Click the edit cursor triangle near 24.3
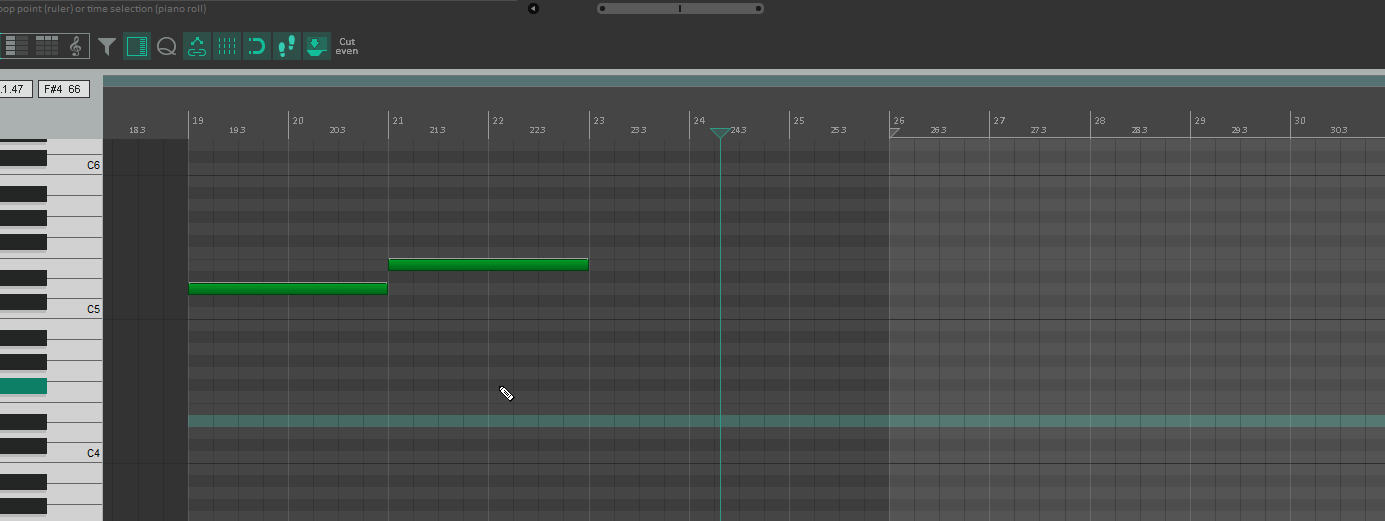The height and width of the screenshot is (521, 1385). [x=720, y=133]
